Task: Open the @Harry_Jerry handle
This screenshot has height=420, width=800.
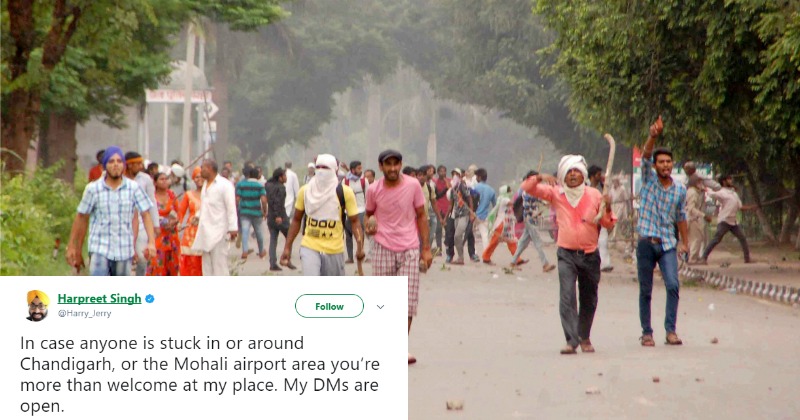Action: click(84, 314)
